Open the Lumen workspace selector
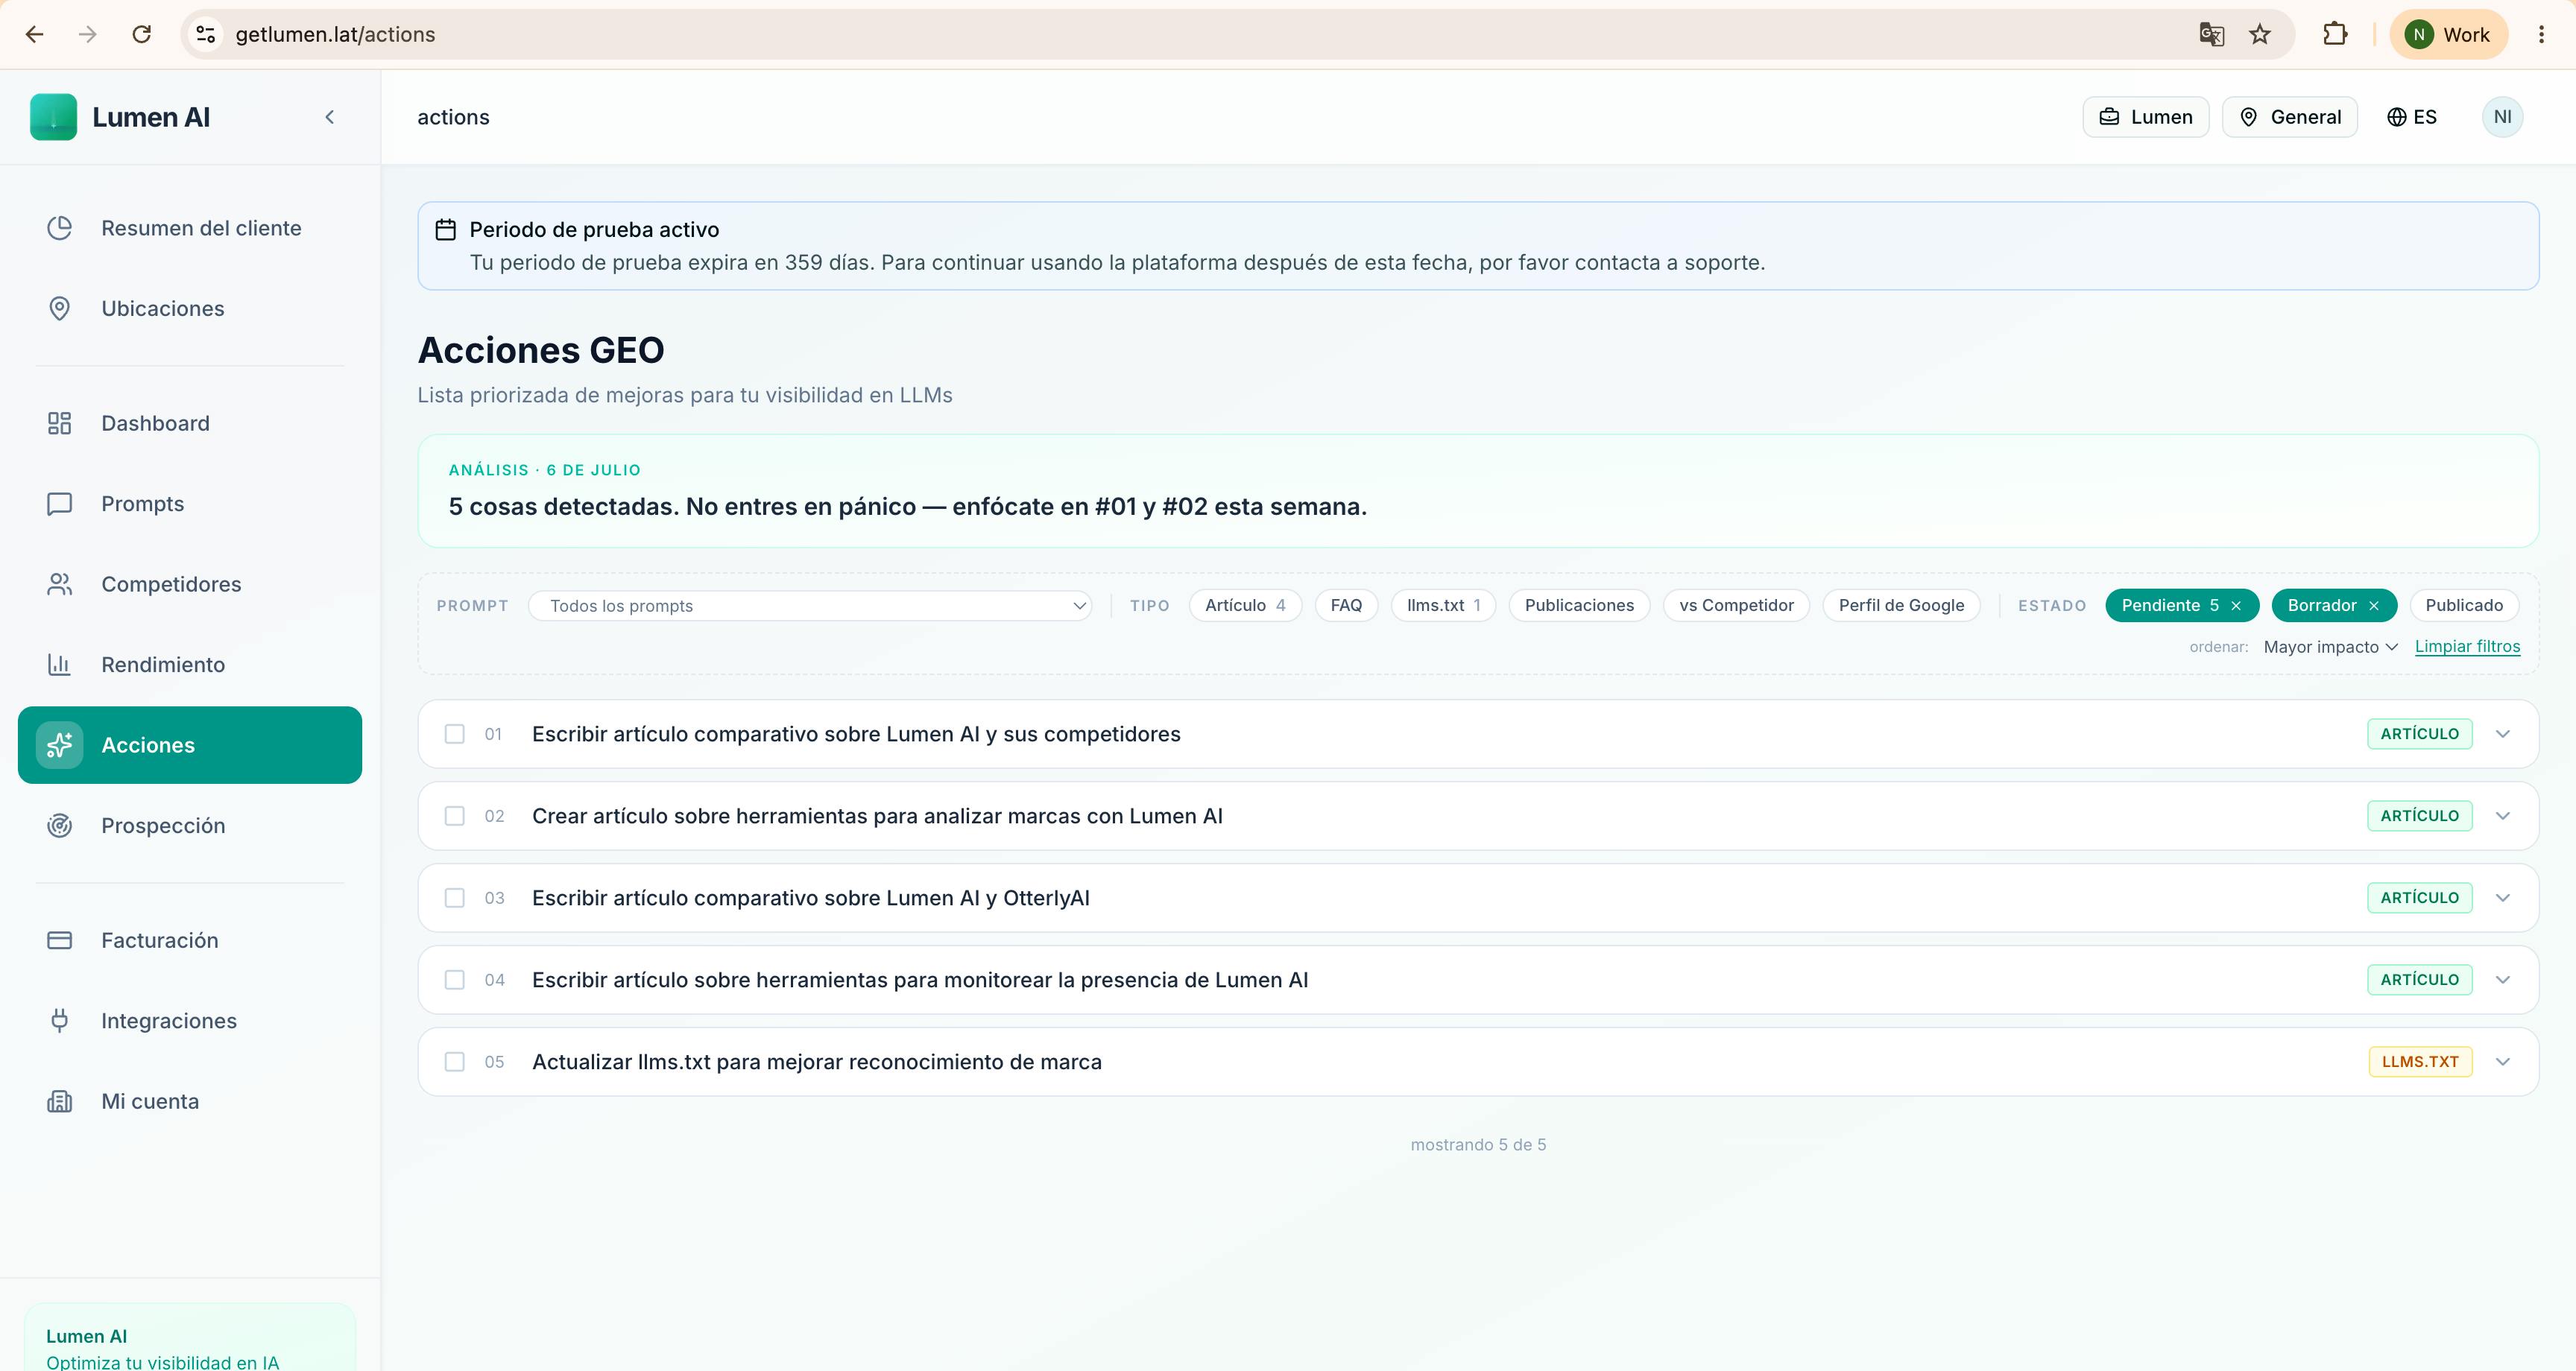Screen dimensions: 2576x1371 2146,117
